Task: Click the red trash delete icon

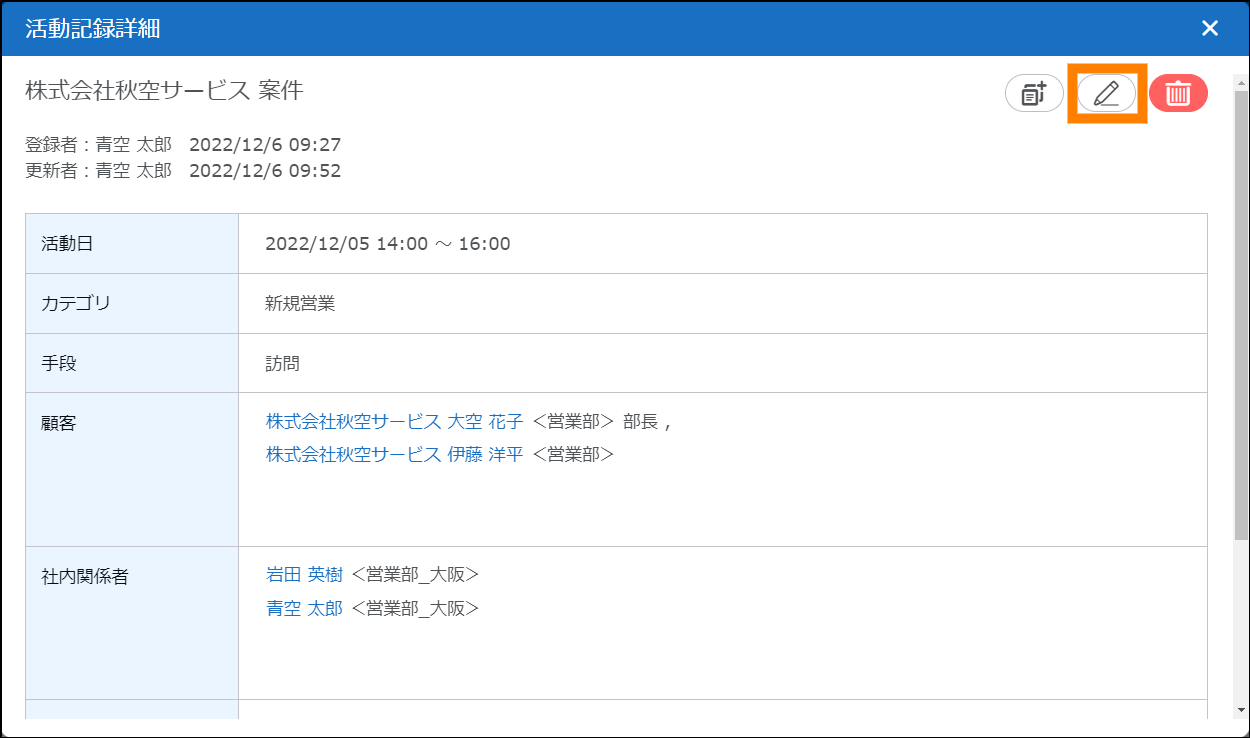Action: click(1178, 93)
